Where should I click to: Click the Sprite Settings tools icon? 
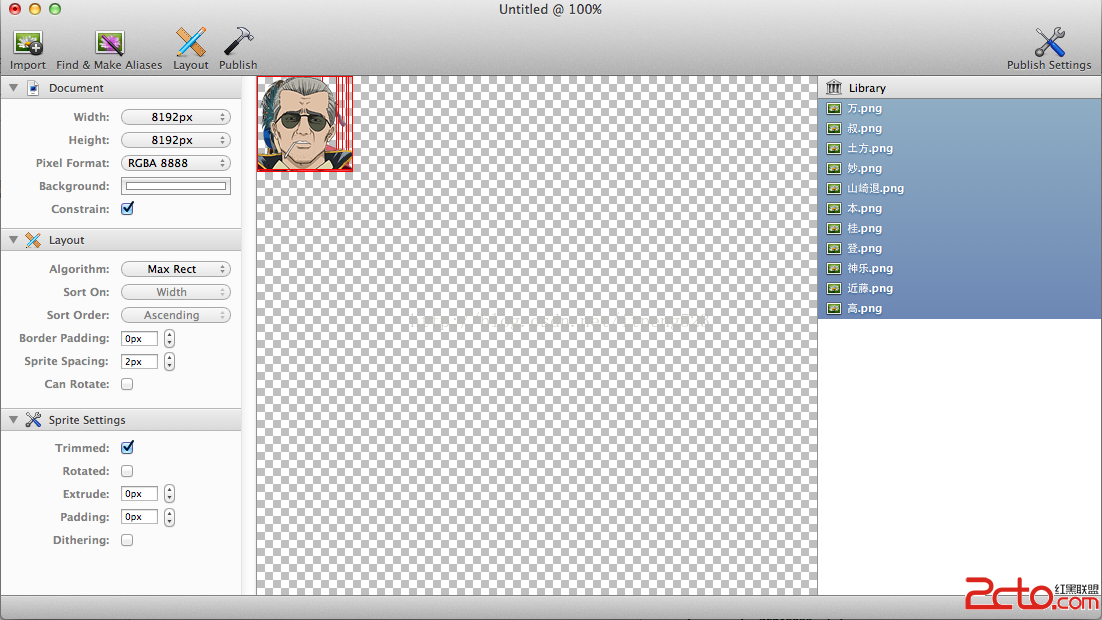[x=33, y=420]
